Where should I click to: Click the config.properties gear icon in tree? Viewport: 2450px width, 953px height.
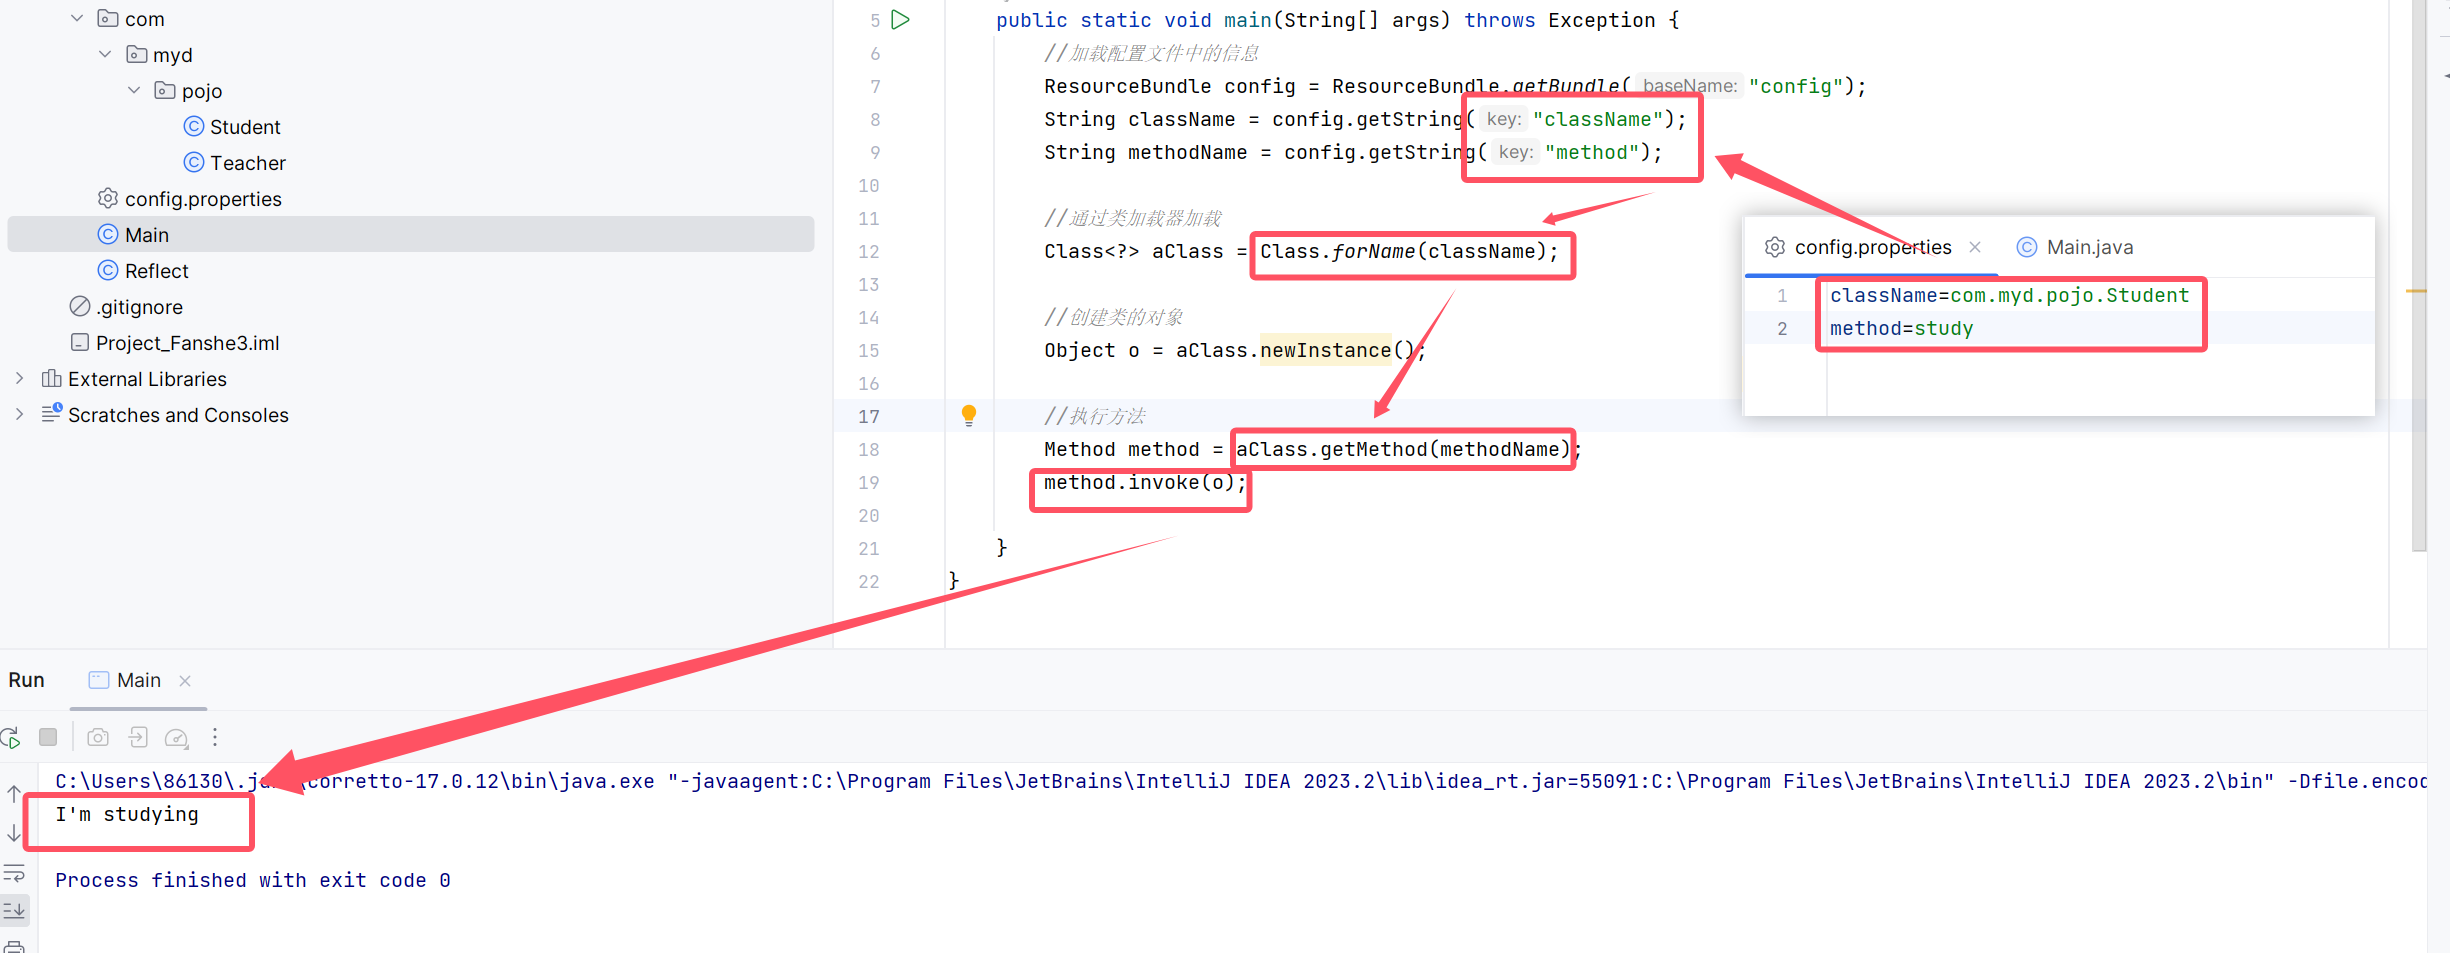pos(108,198)
